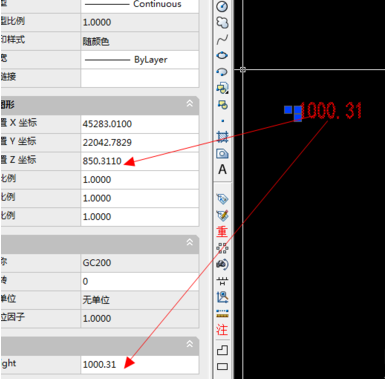Edit the Y coordinate value 22042.7829
Screen dimensions: 385x379
tap(140, 142)
